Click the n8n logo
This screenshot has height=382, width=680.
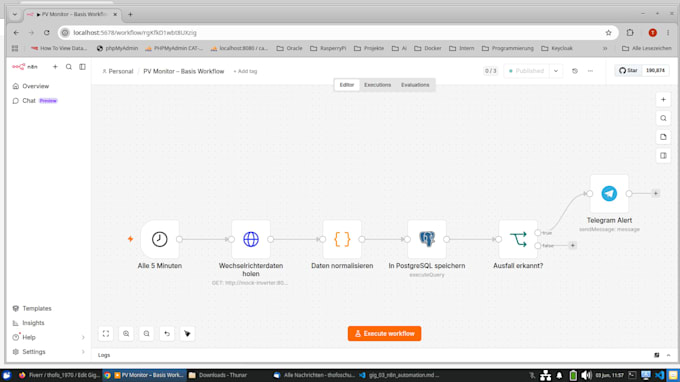(x=25, y=67)
